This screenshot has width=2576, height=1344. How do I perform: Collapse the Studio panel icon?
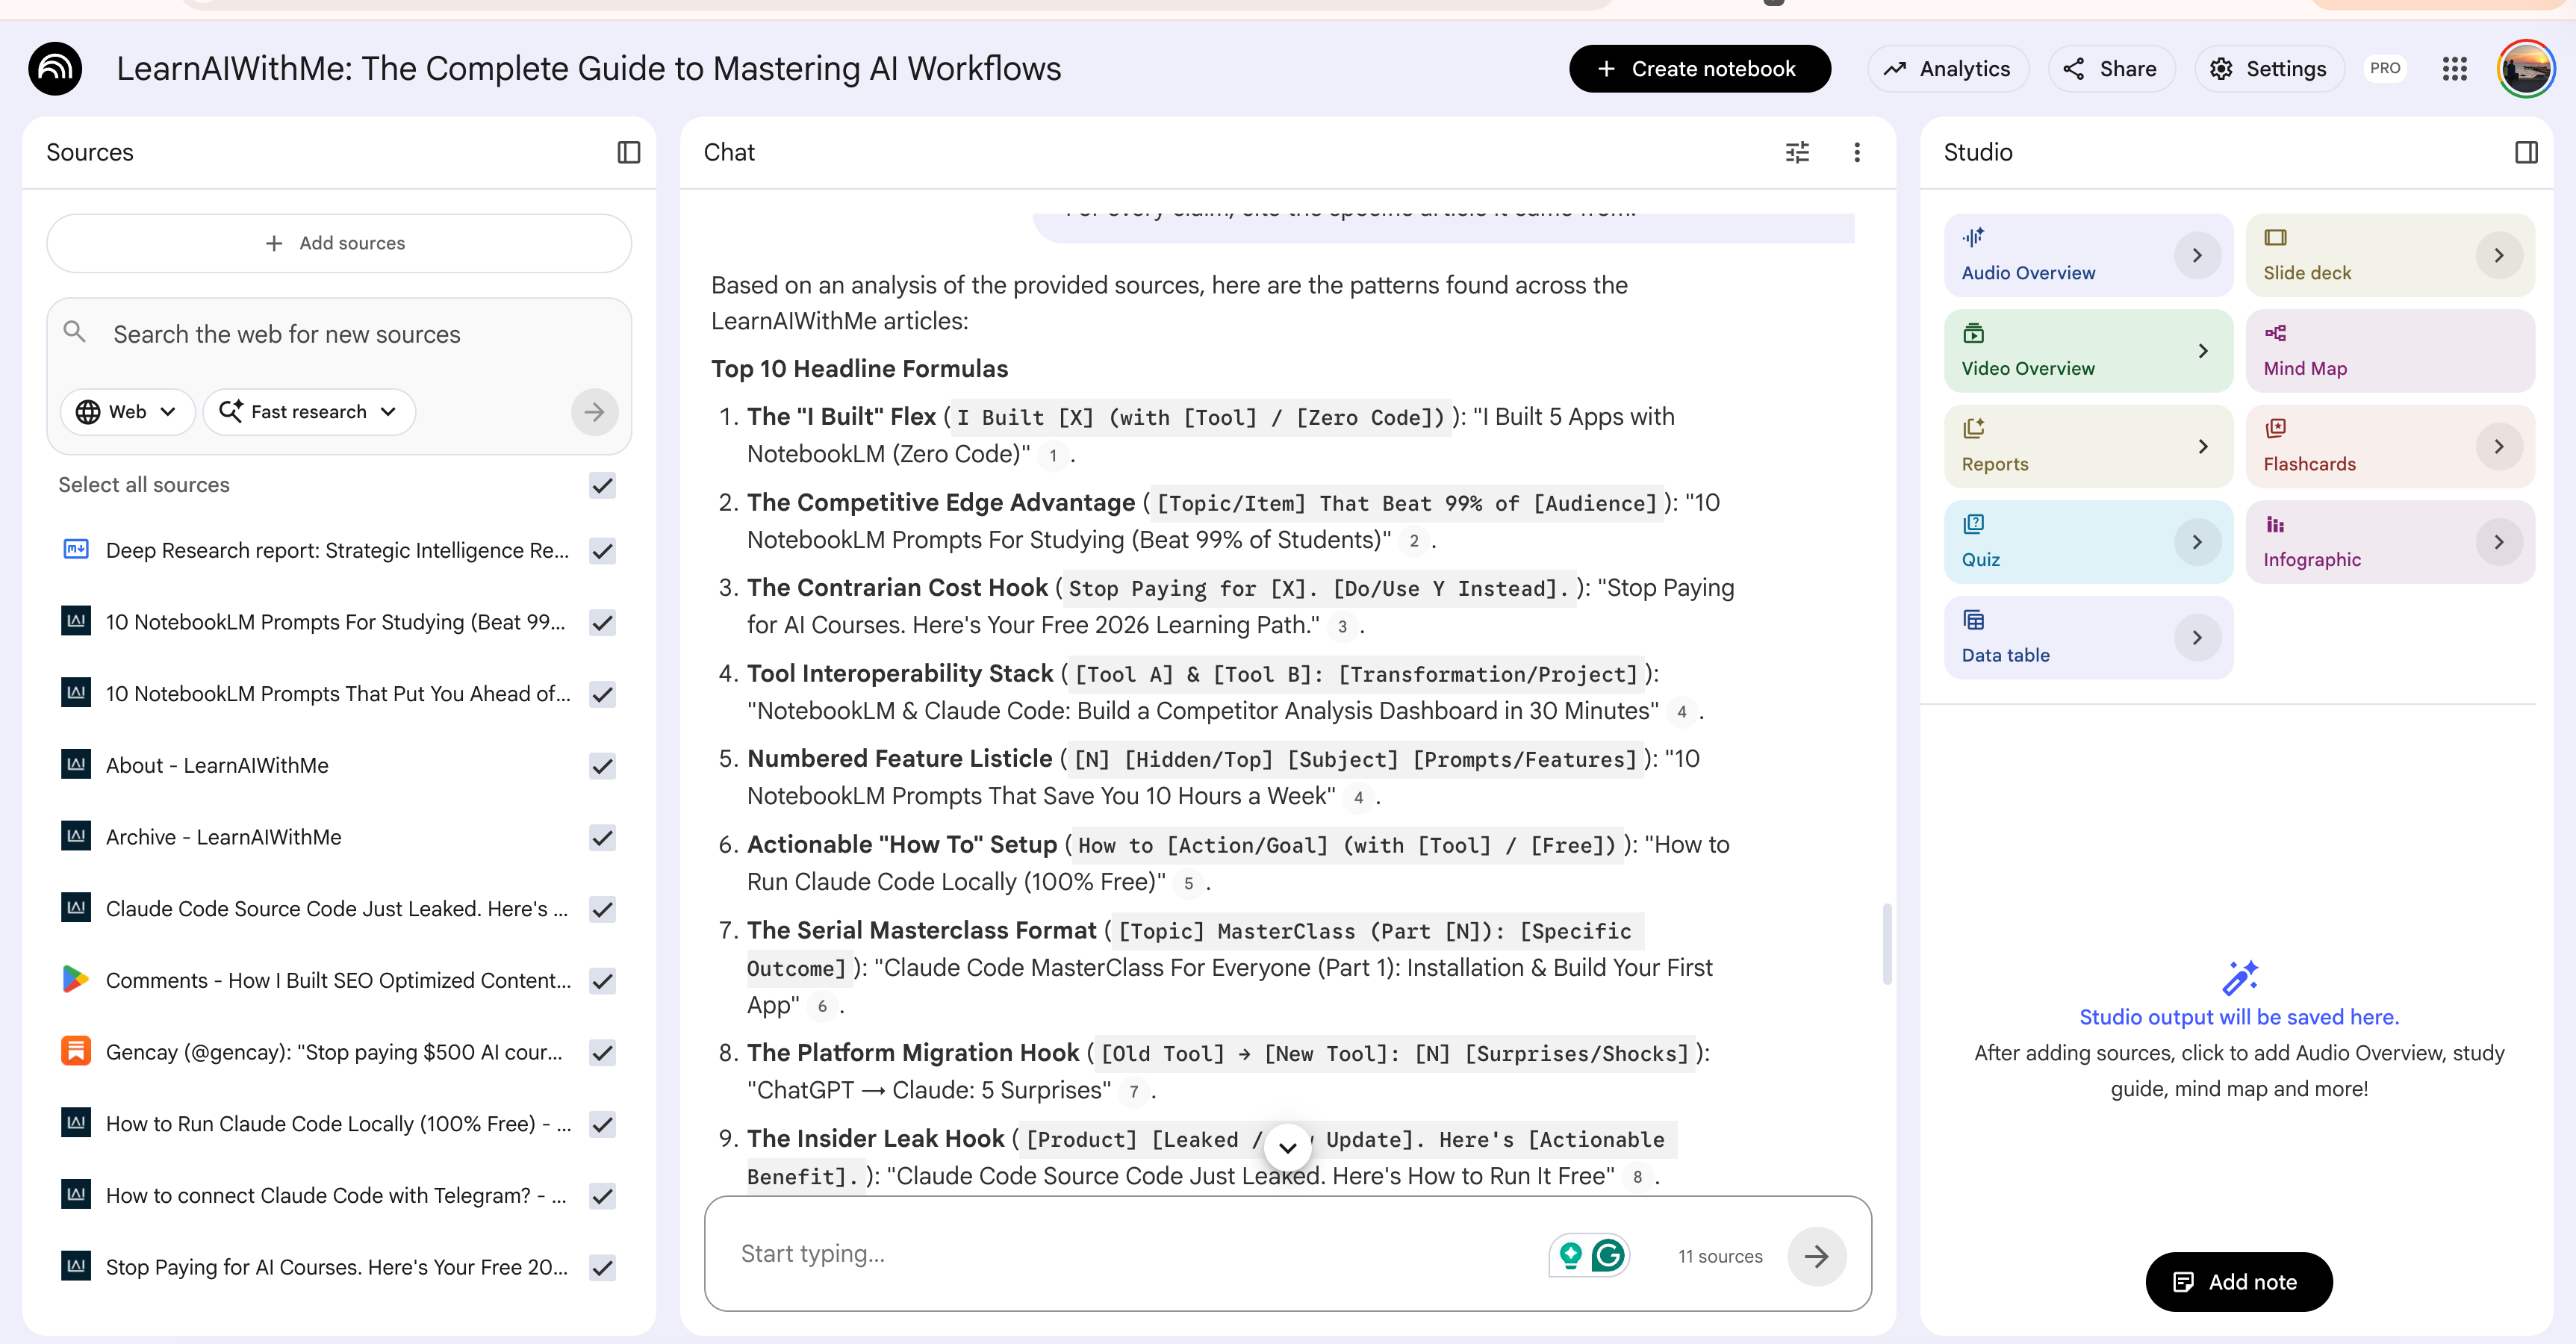(x=2526, y=152)
